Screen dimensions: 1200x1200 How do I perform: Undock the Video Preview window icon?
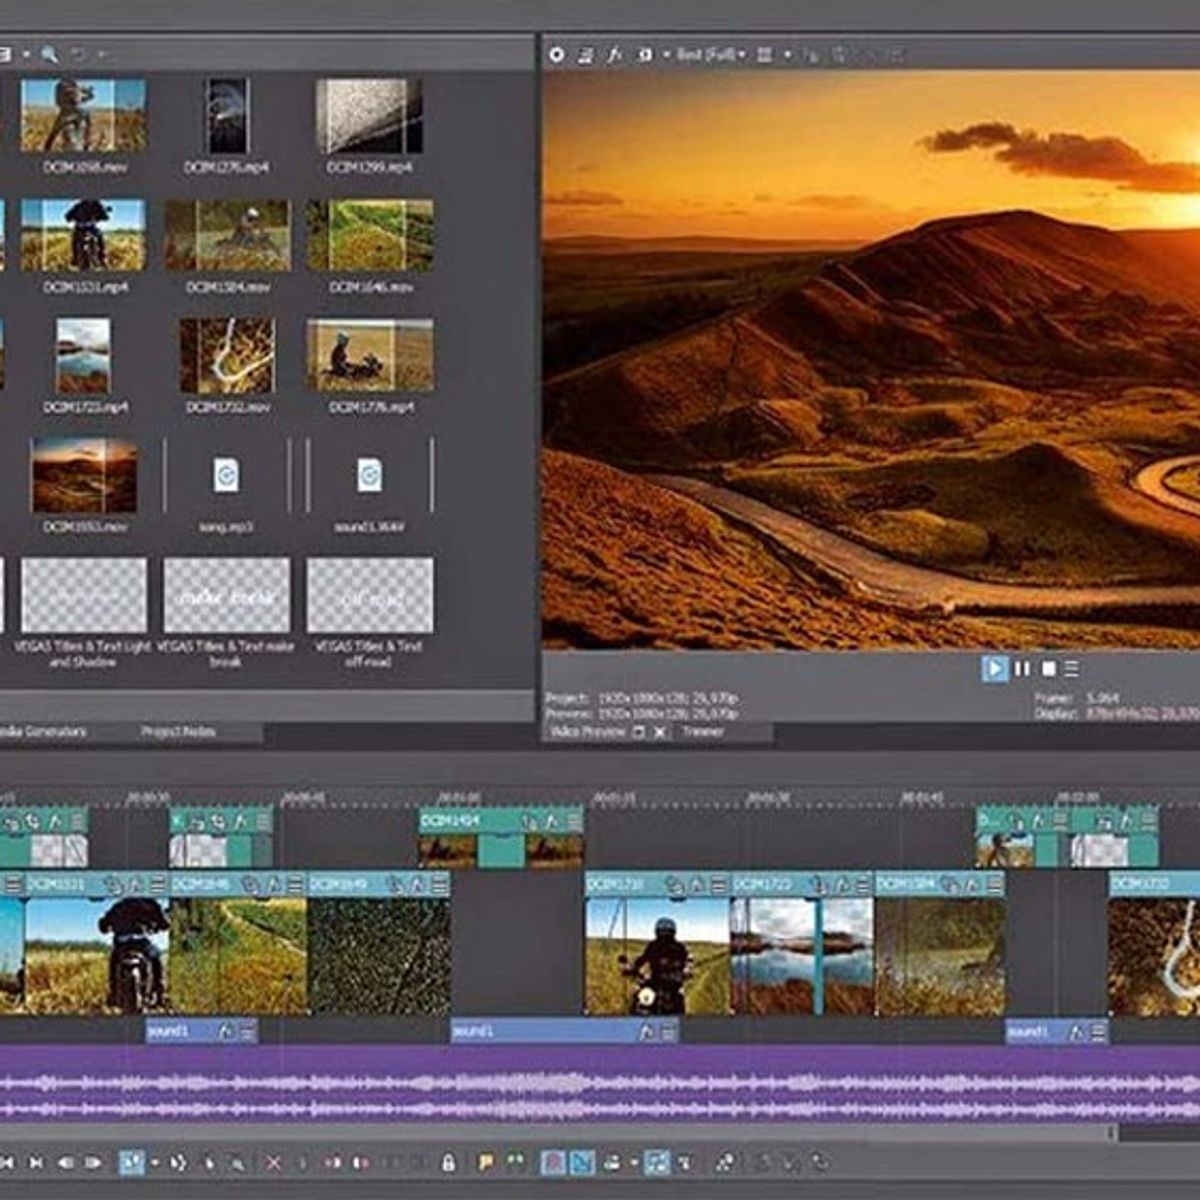(x=639, y=732)
